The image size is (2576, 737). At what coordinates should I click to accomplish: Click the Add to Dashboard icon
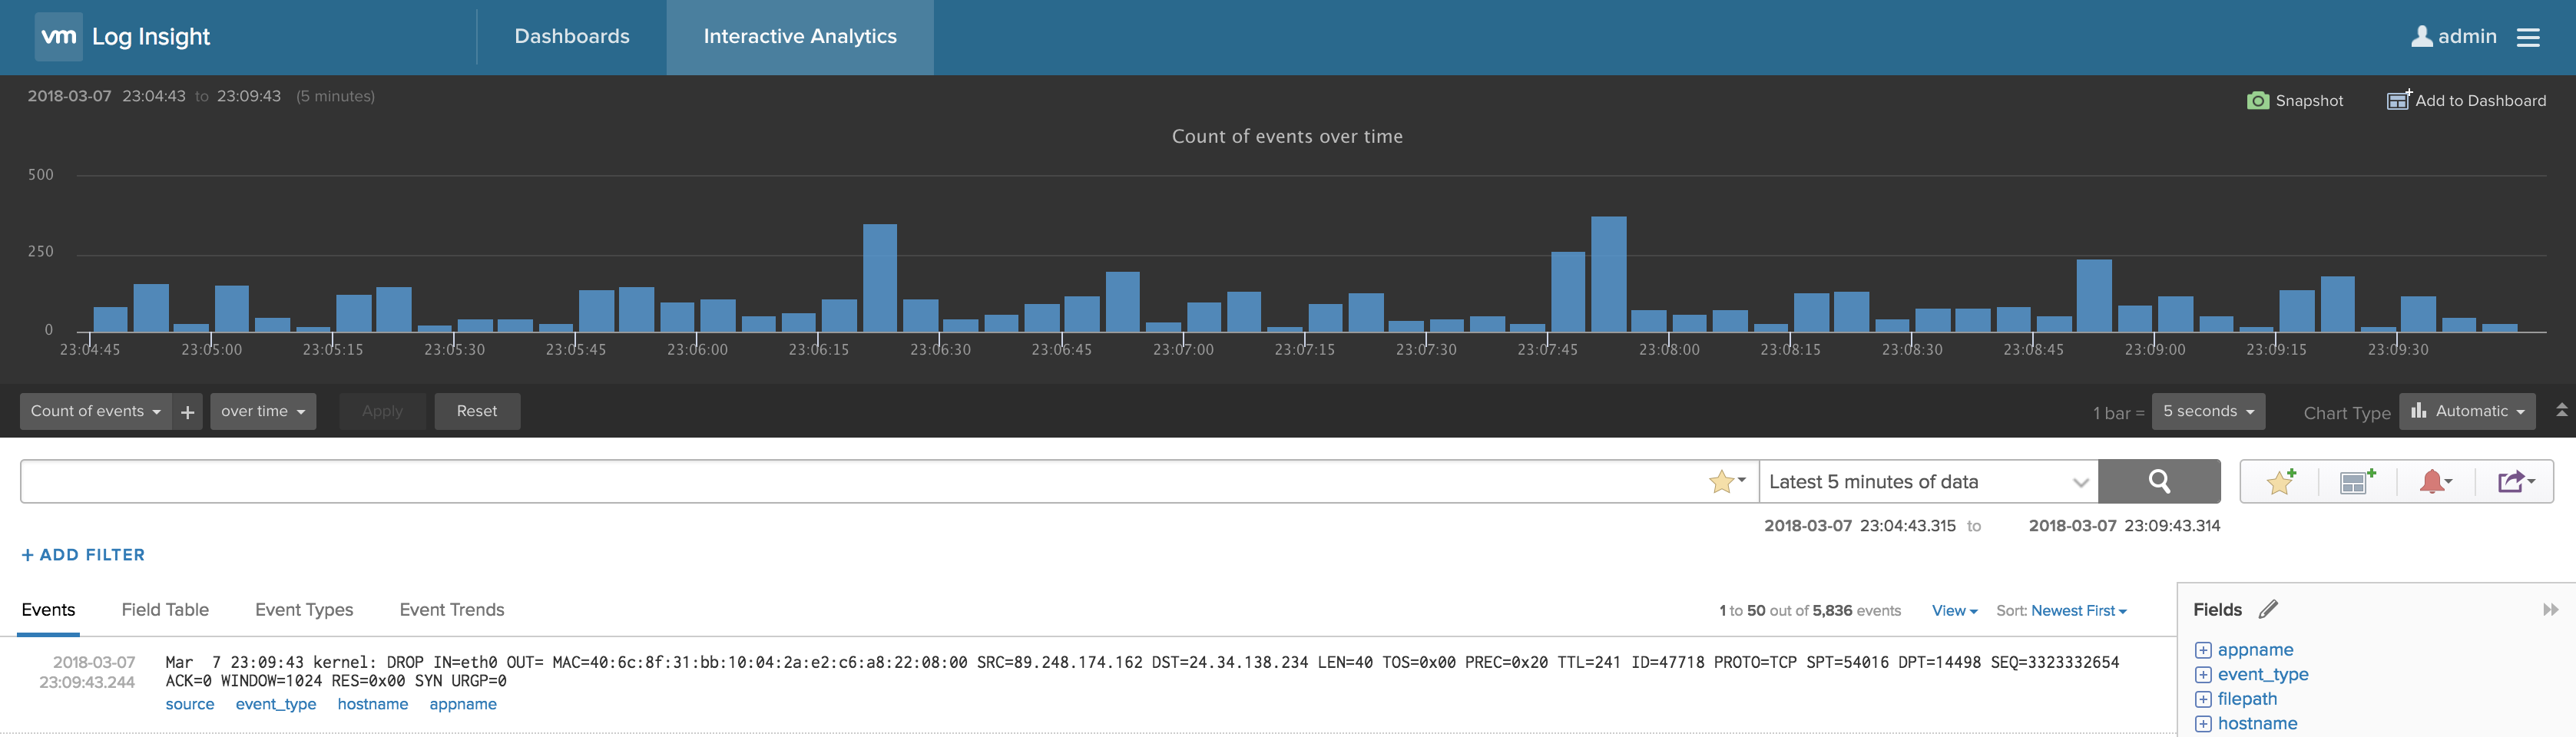[2398, 100]
